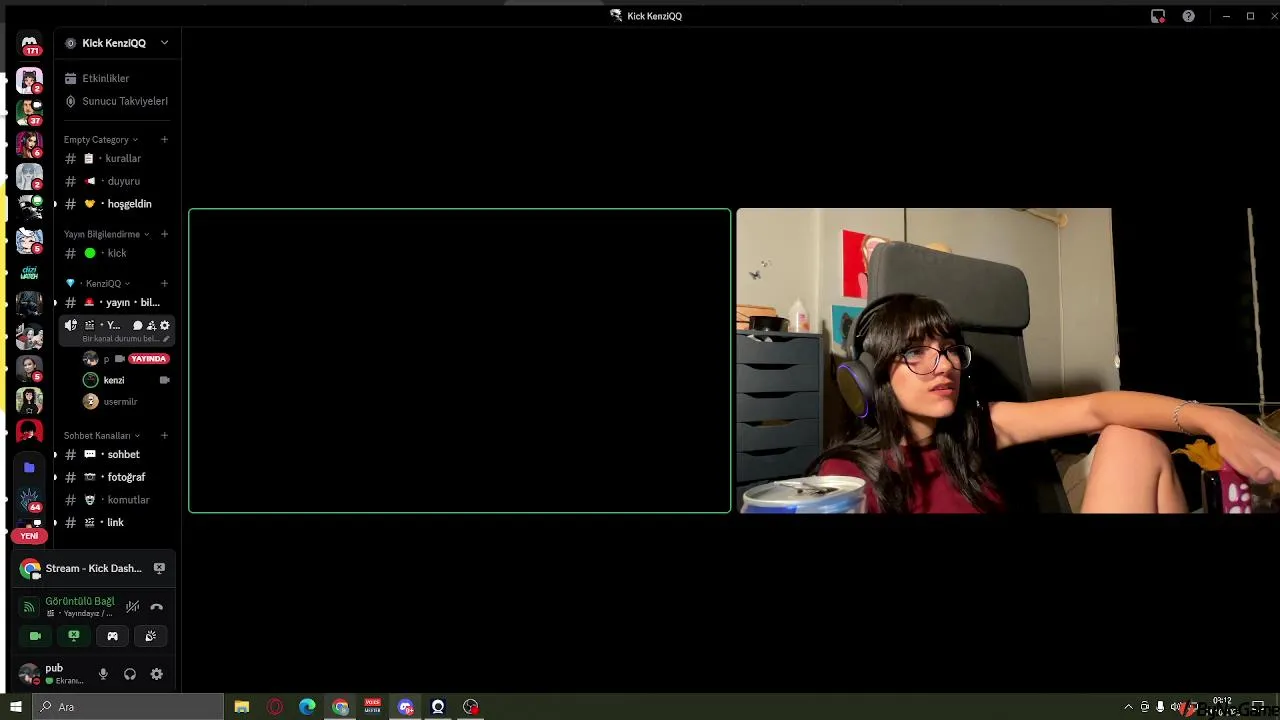The height and width of the screenshot is (720, 1280).
Task: Open the sohbet channel
Action: pyautogui.click(x=117, y=454)
